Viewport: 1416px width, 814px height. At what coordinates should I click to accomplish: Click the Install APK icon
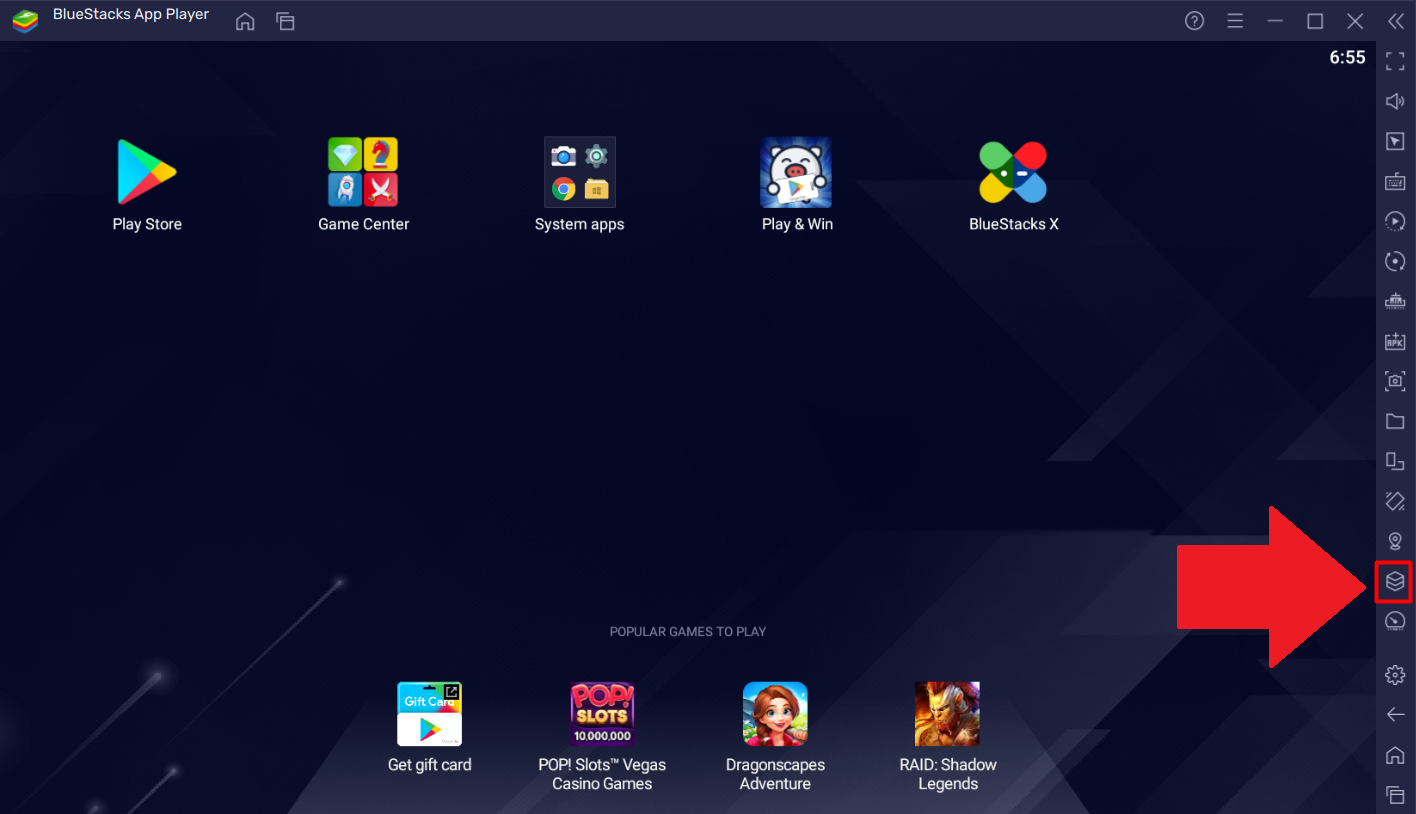(x=1395, y=341)
